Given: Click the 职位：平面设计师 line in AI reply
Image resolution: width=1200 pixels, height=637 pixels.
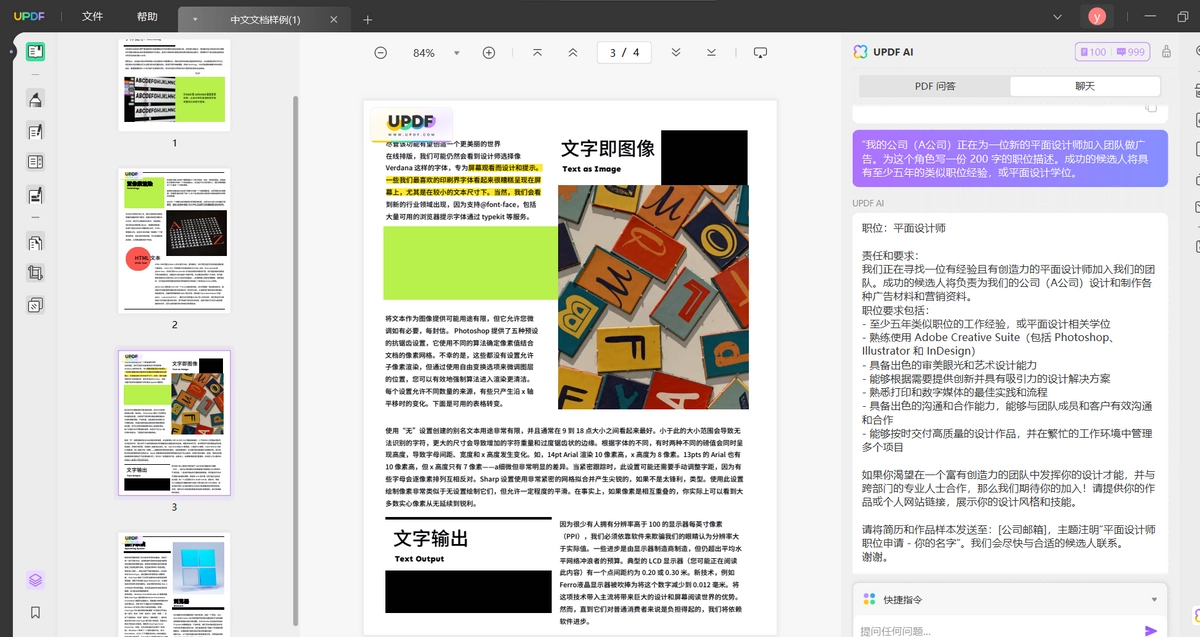Looking at the screenshot, I should (903, 228).
